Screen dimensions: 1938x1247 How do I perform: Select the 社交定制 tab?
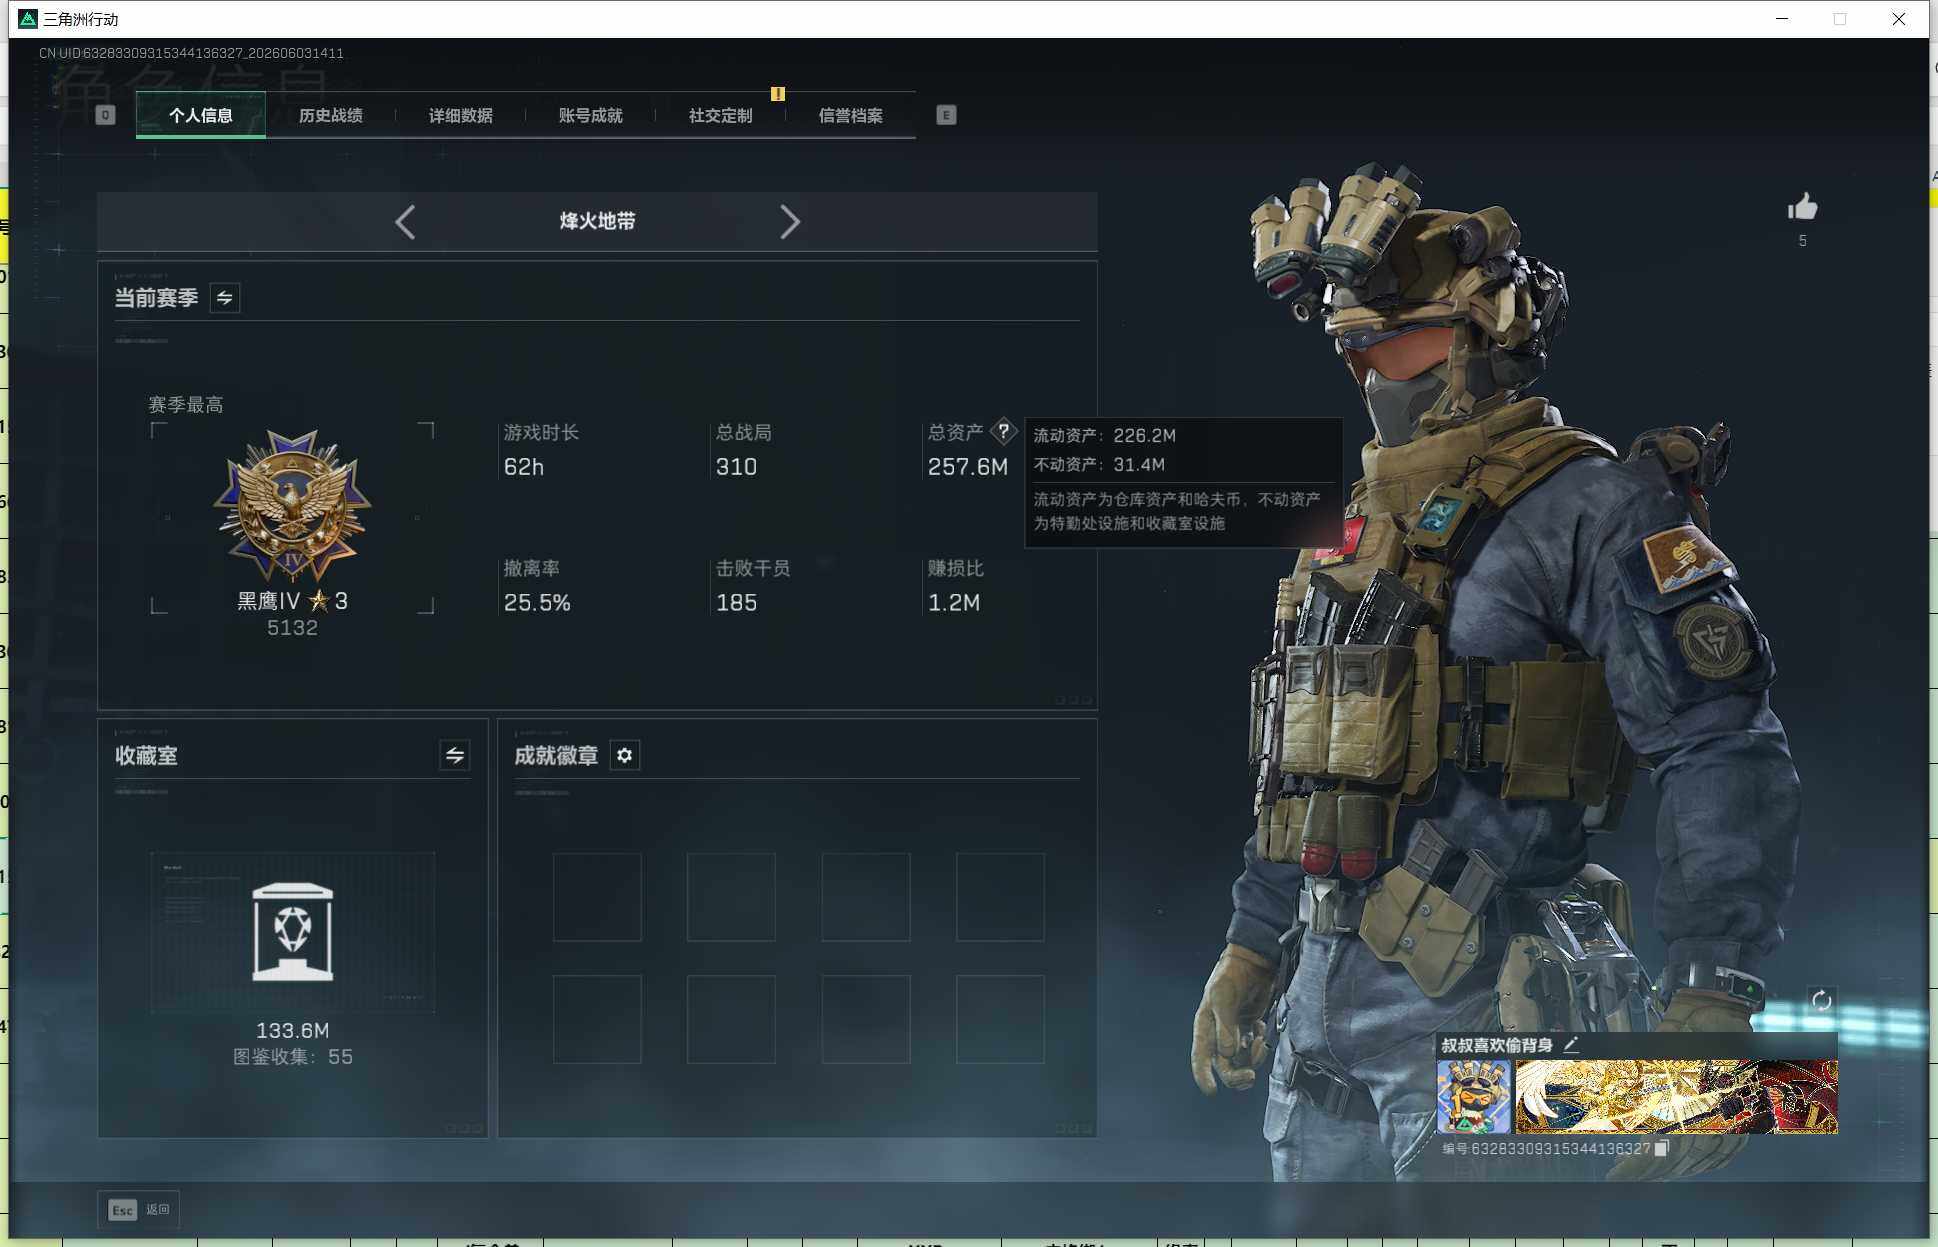[x=720, y=115]
